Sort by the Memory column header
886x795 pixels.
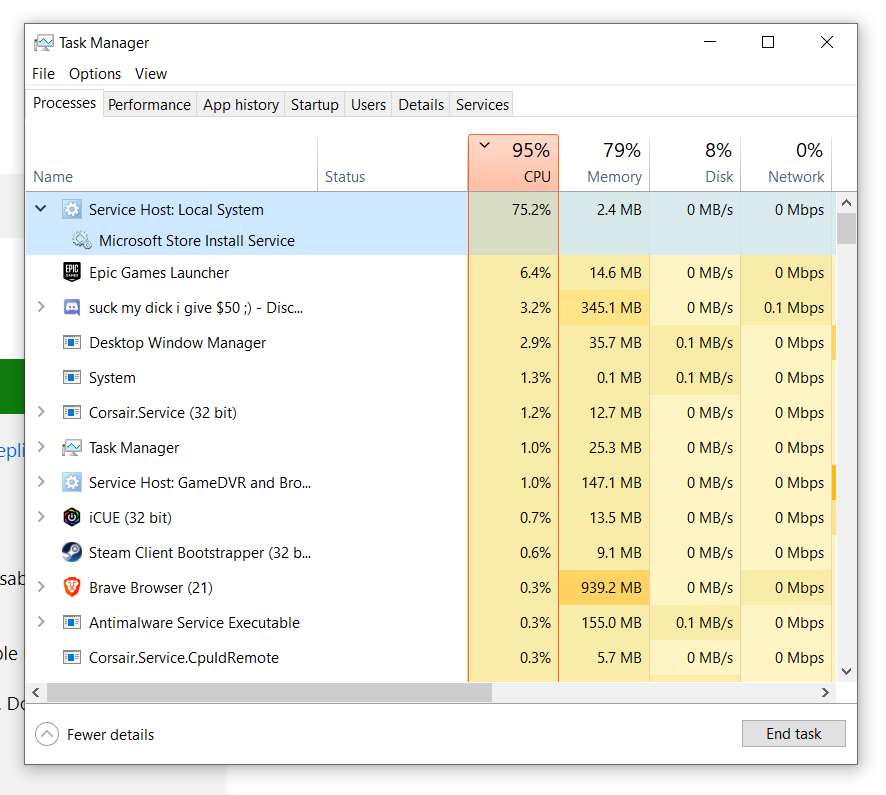pos(604,164)
